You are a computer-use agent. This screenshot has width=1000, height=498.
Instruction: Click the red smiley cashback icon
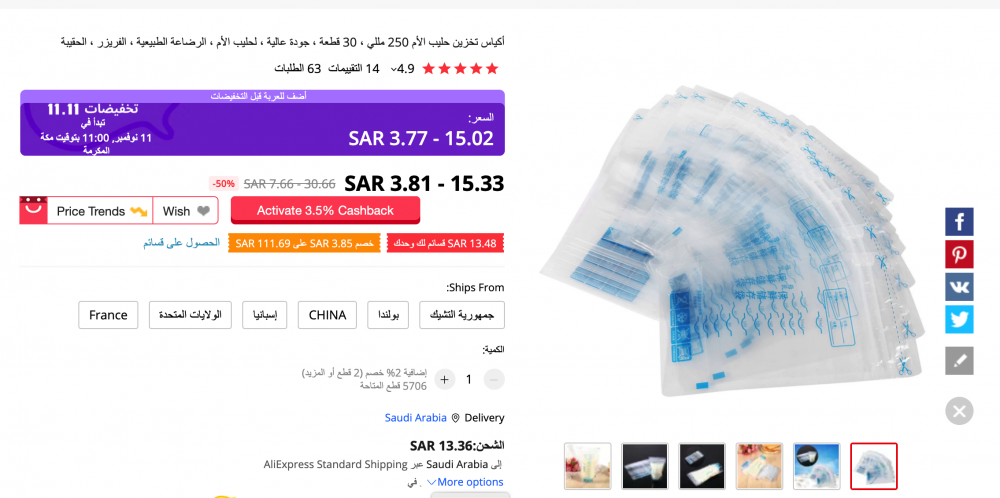[x=33, y=210]
